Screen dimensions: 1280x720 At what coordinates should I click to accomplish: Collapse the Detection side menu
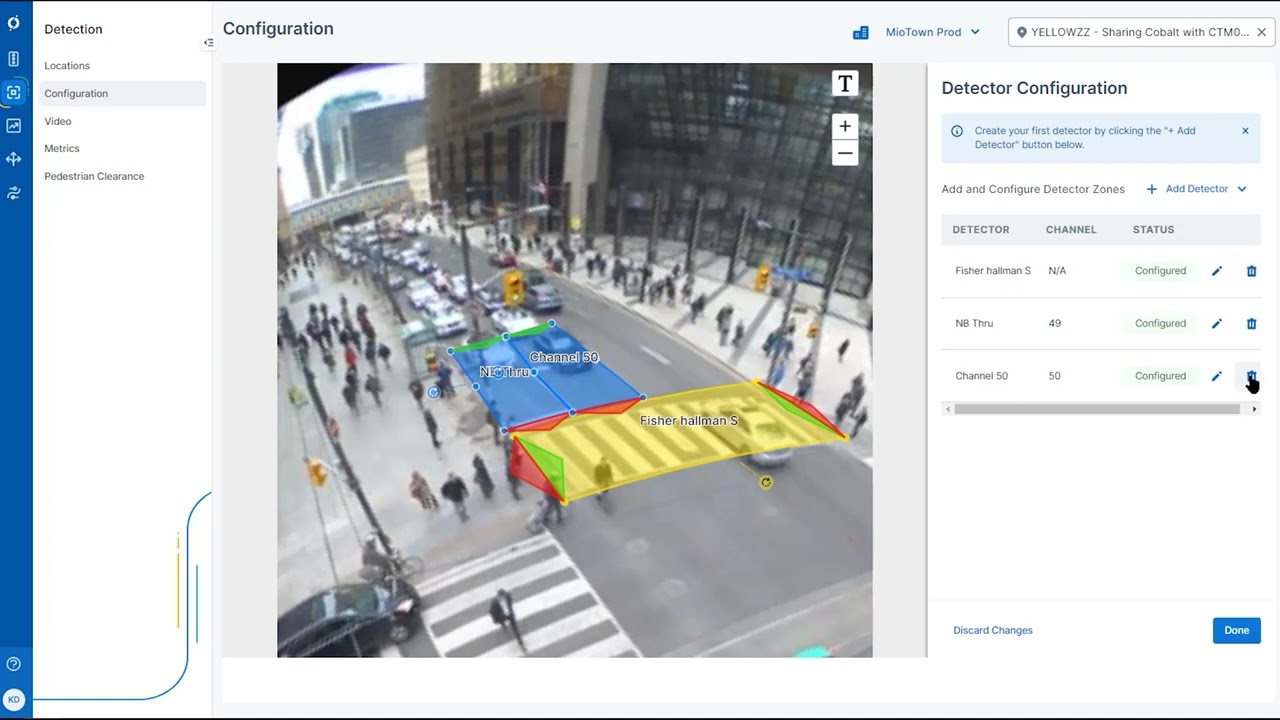[208, 43]
